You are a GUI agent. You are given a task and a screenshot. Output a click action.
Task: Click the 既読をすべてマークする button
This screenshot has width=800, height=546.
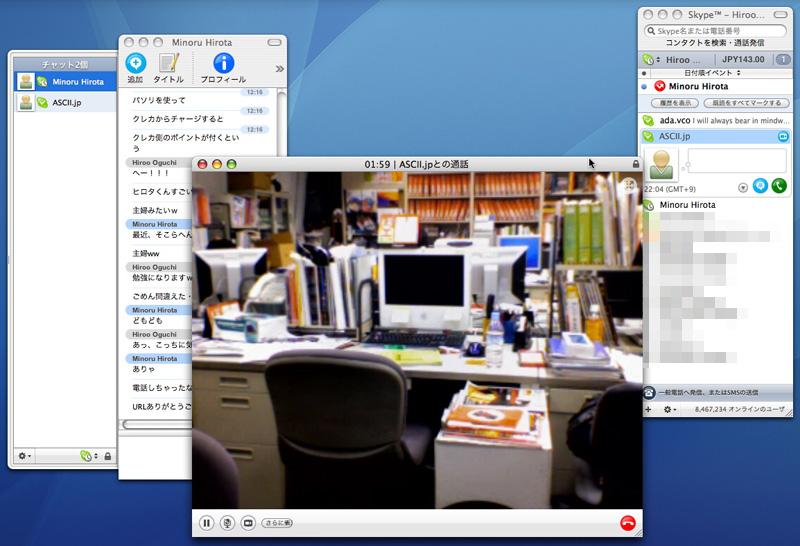click(x=746, y=103)
